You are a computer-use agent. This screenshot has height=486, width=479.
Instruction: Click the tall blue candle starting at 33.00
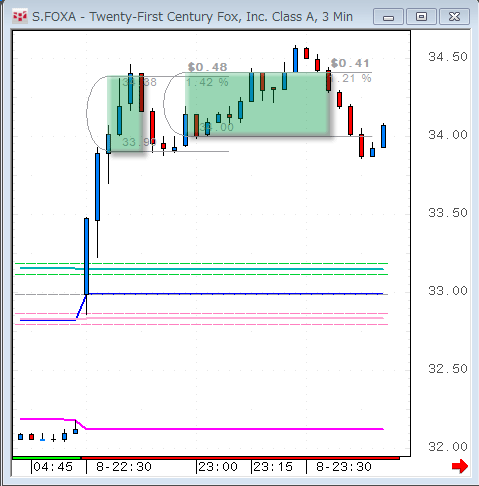coord(86,256)
